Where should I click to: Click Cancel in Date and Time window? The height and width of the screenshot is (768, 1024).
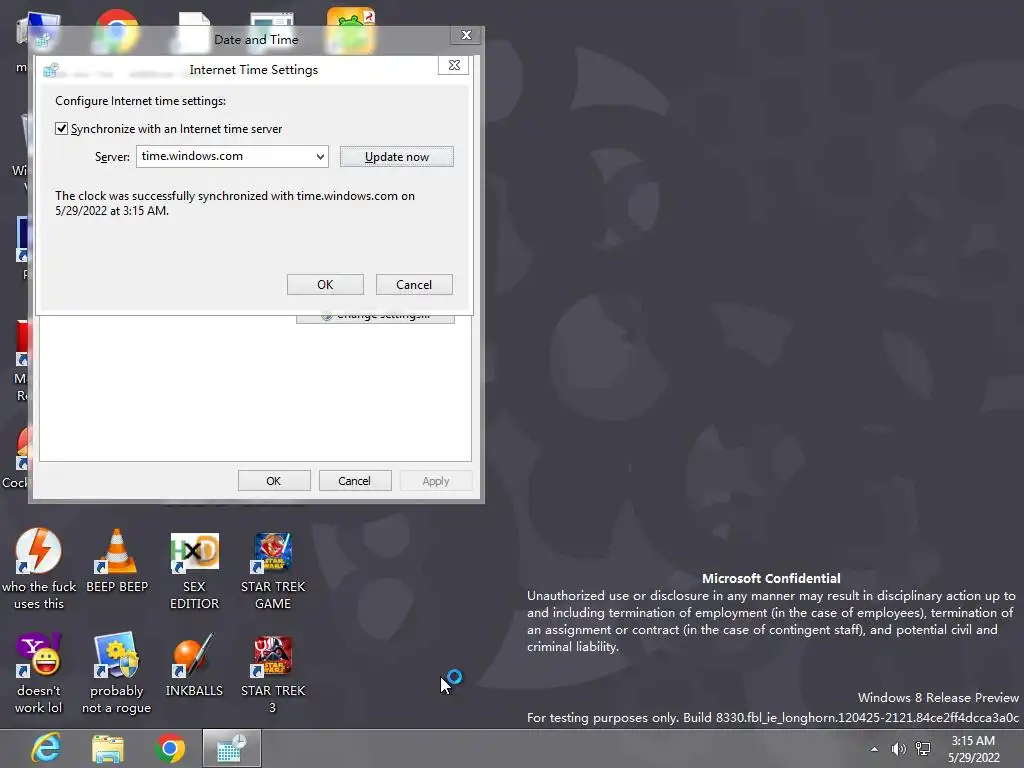[x=355, y=481]
